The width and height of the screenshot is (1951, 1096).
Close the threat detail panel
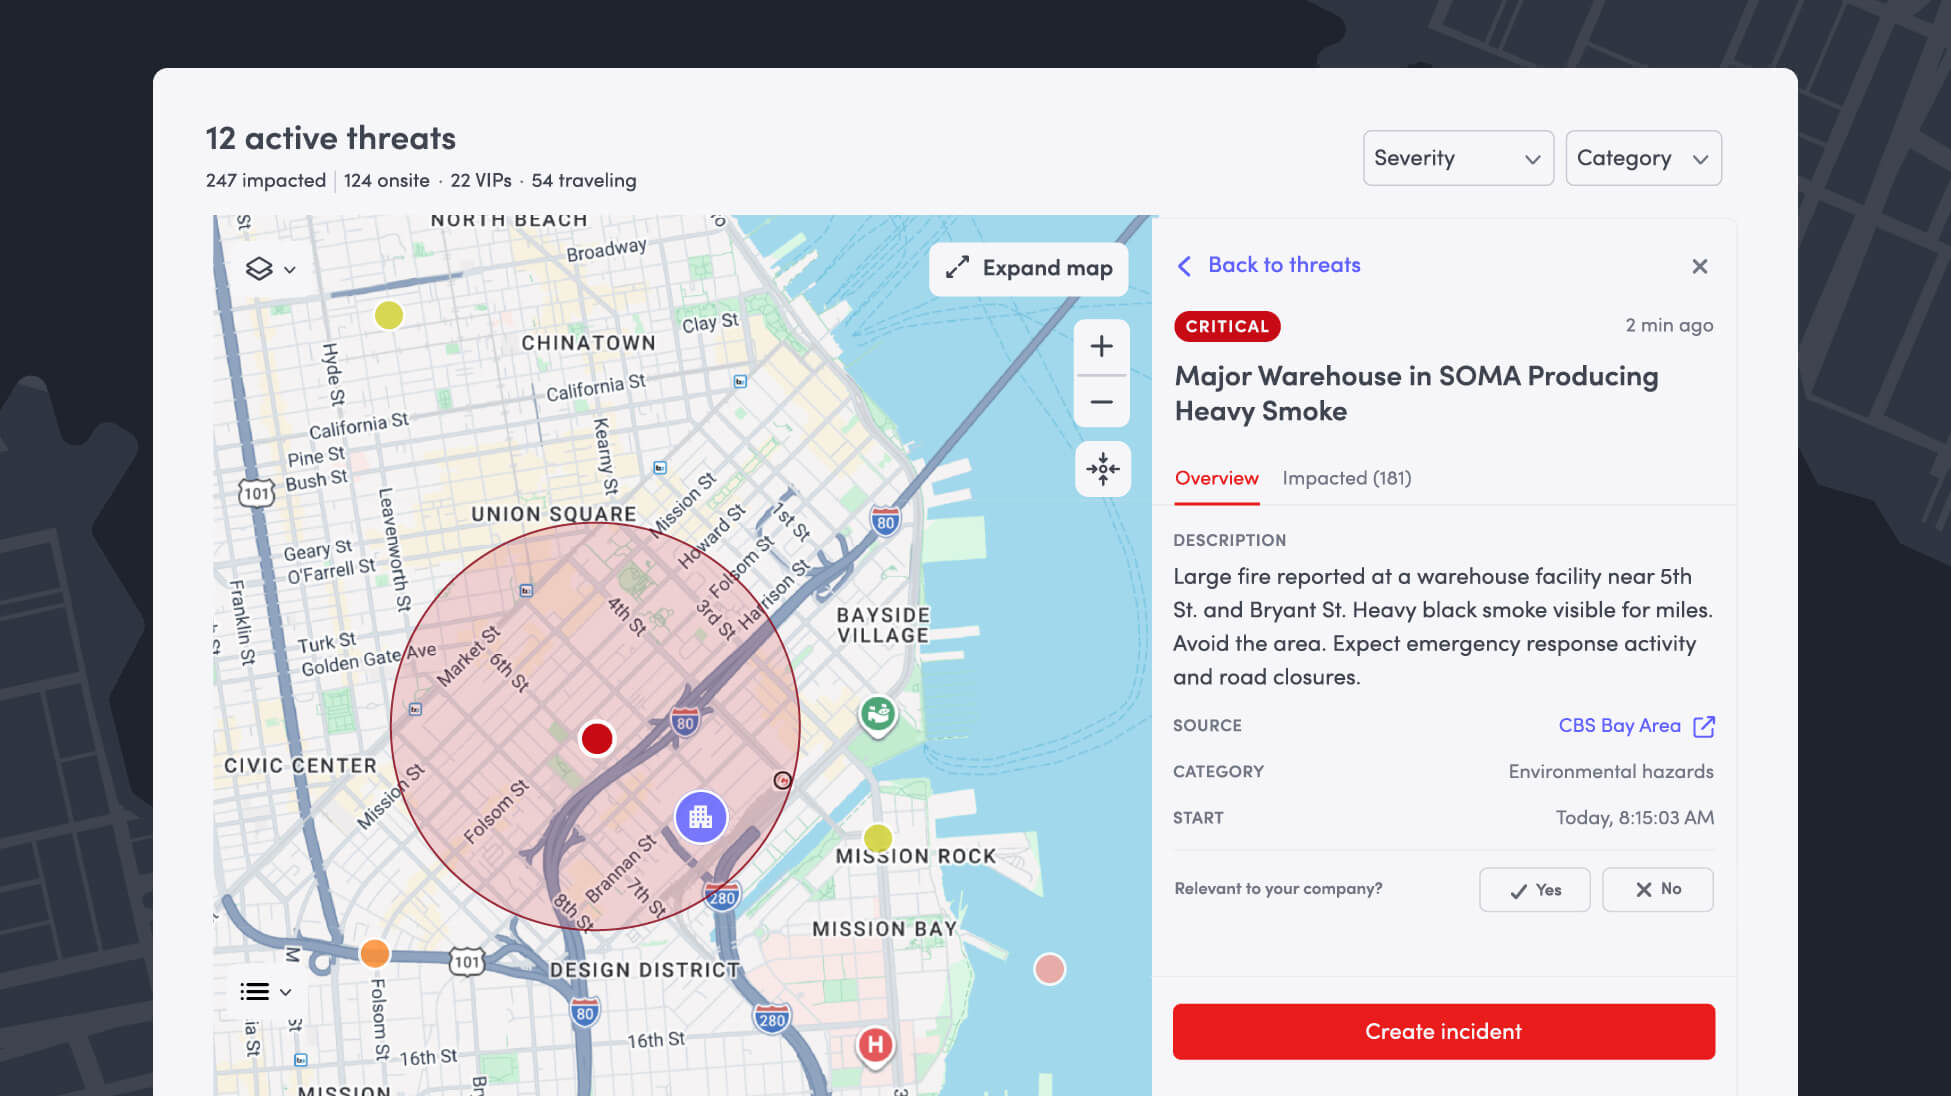[1700, 266]
